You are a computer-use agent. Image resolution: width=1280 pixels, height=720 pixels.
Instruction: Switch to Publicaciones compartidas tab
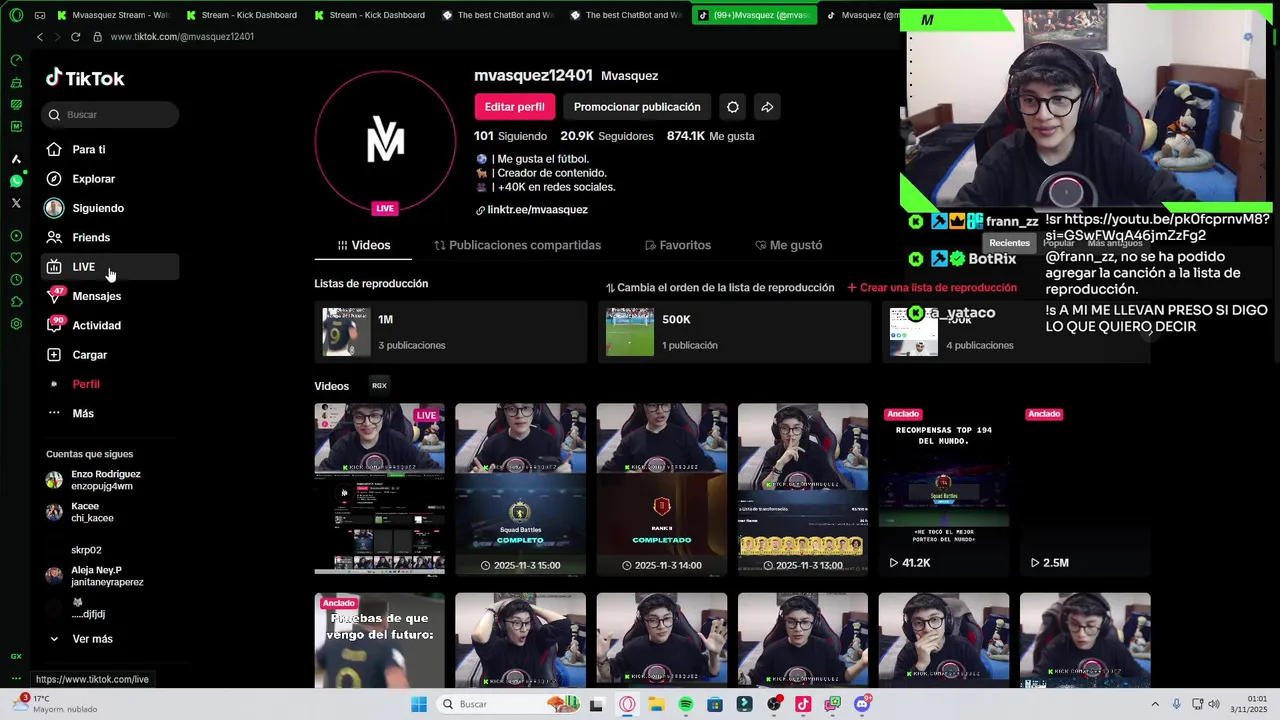tap(518, 245)
